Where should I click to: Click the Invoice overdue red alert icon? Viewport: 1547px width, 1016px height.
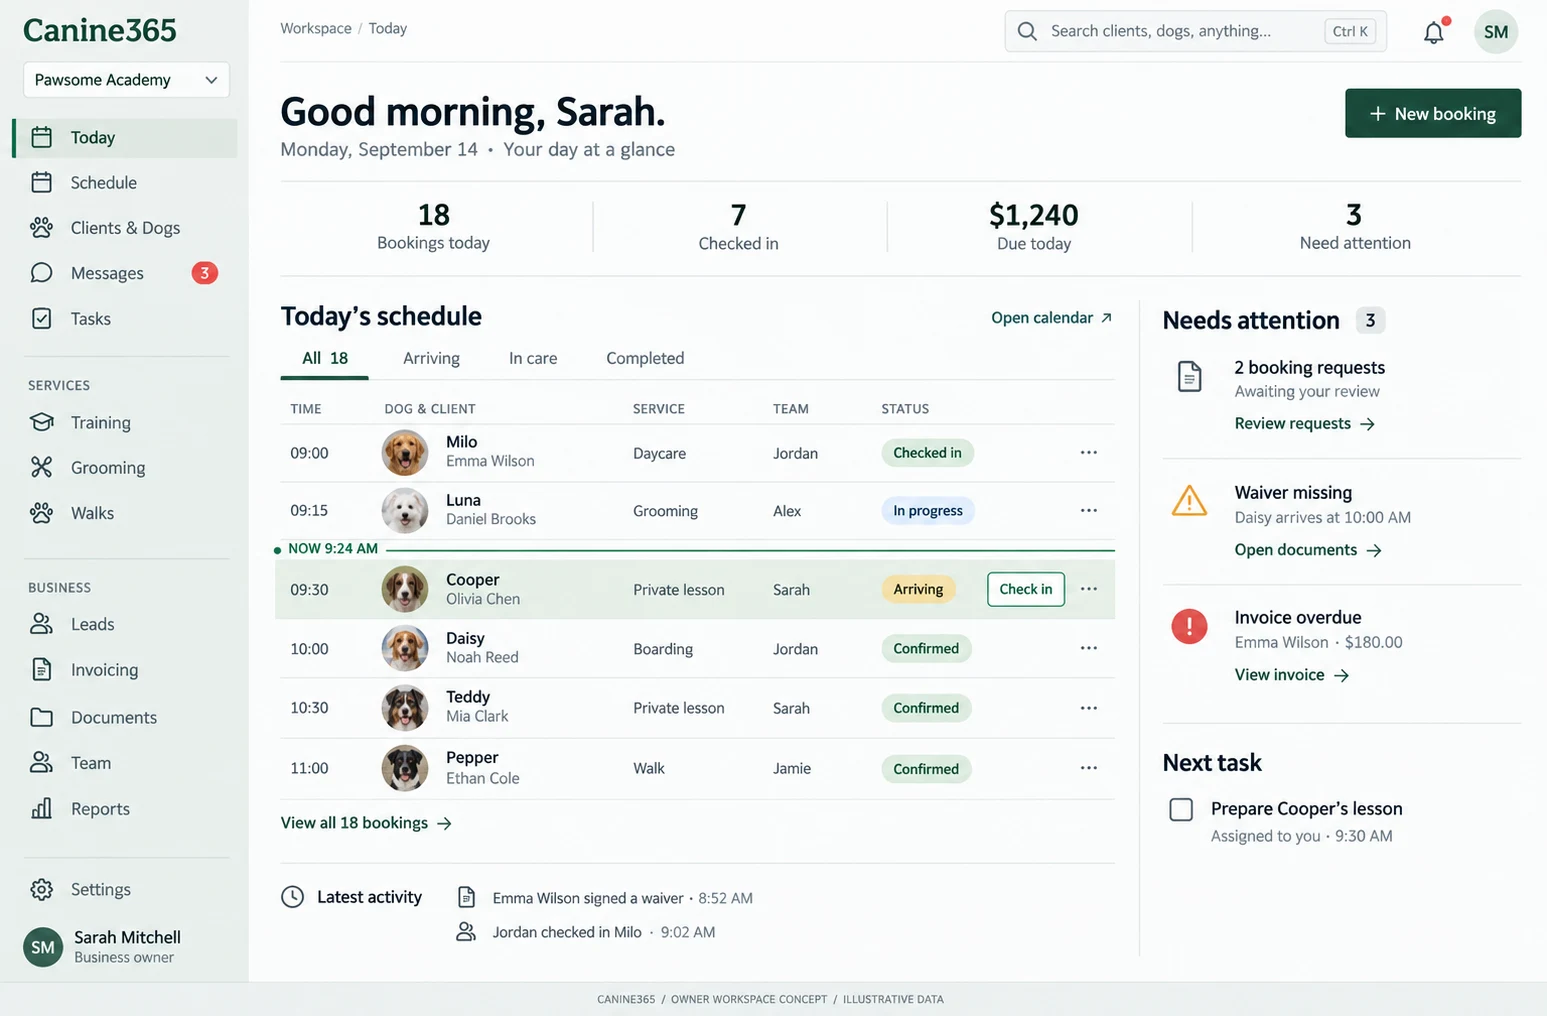[x=1189, y=627]
